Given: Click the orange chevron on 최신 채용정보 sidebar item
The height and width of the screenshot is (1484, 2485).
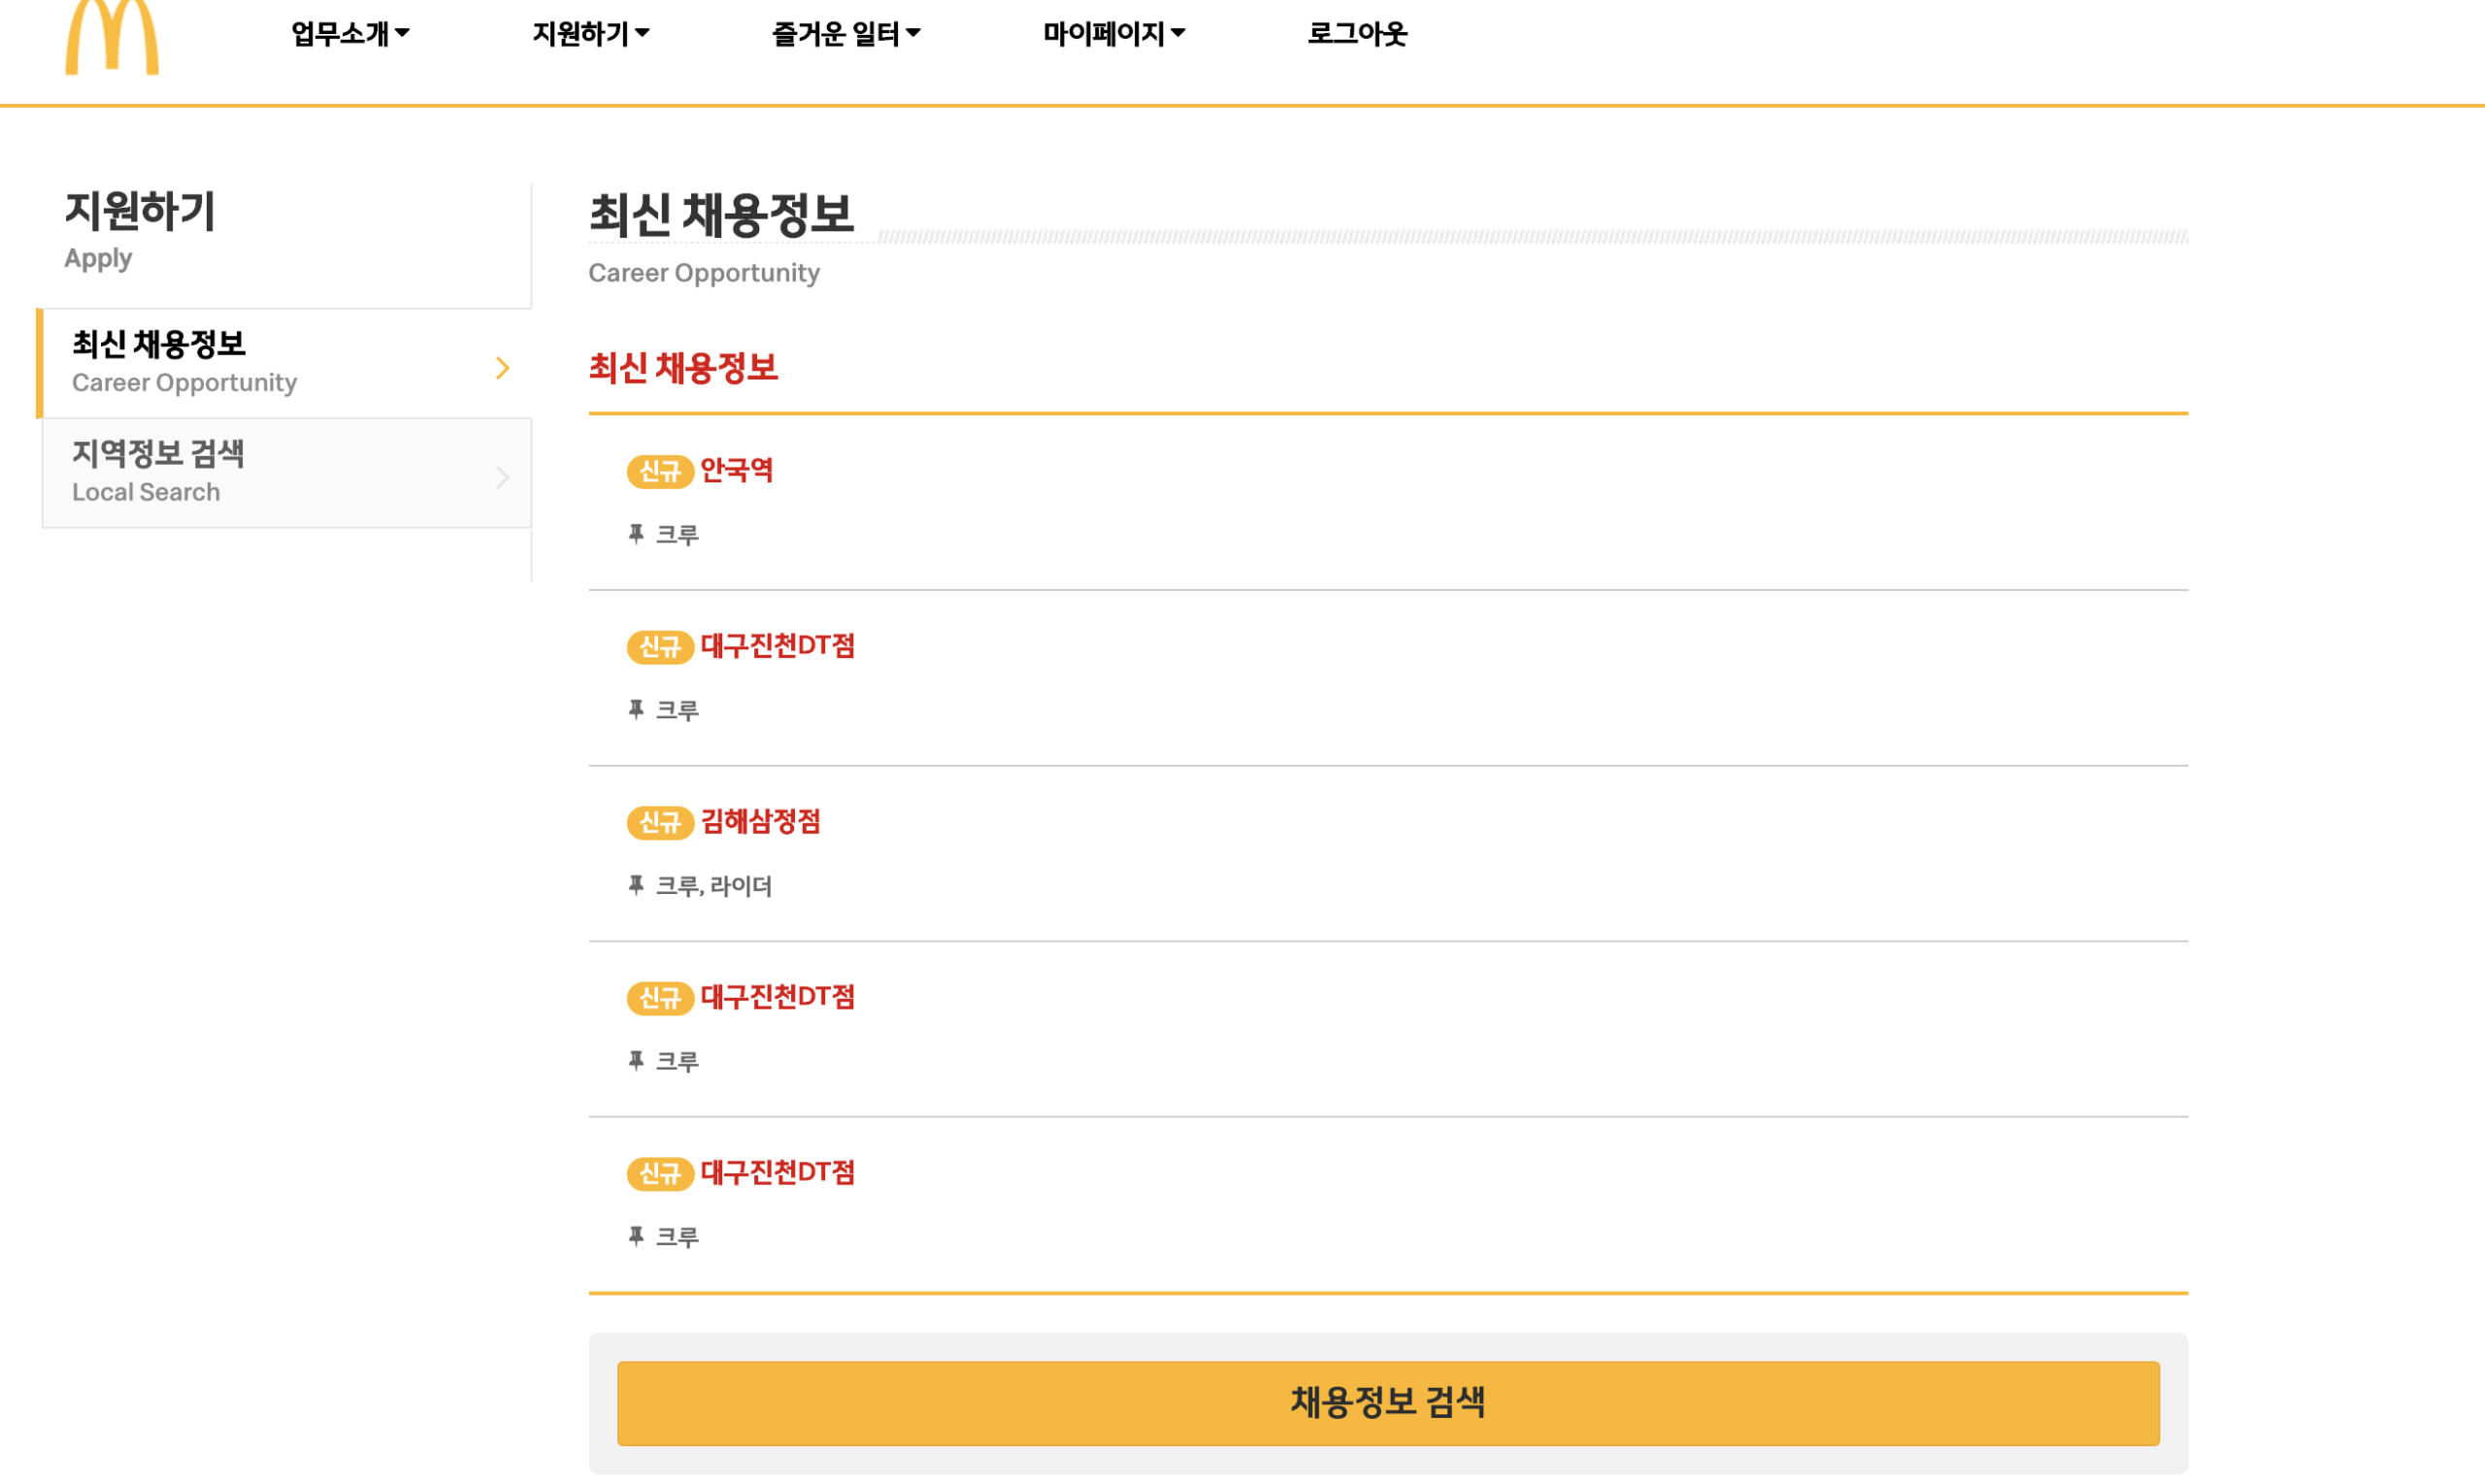Looking at the screenshot, I should click(502, 368).
